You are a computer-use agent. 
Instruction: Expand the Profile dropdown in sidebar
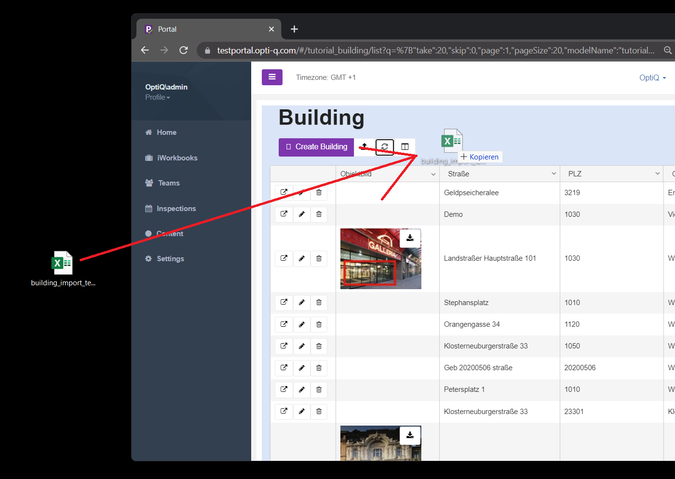158,98
